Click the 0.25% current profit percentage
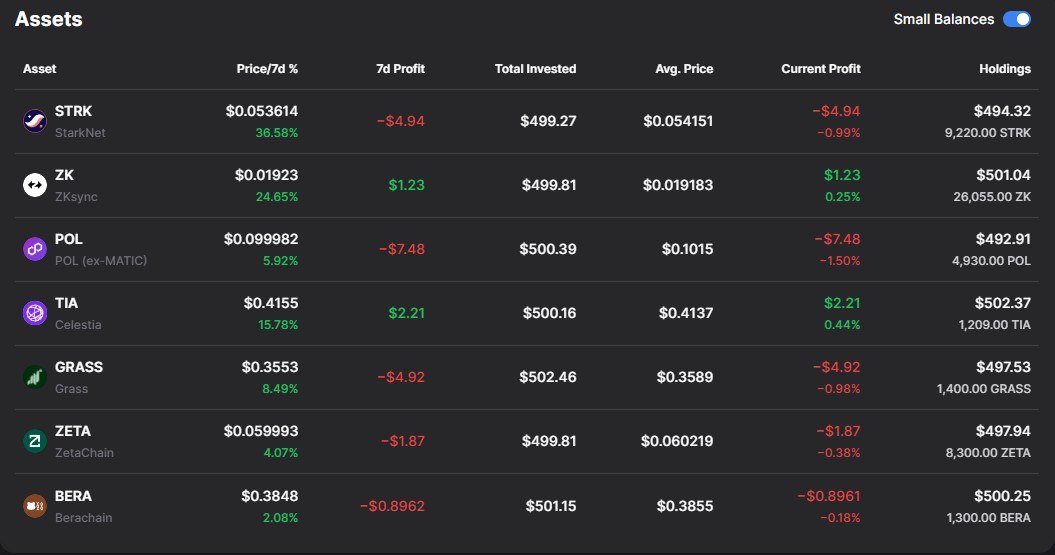The height and width of the screenshot is (555, 1055). [x=842, y=196]
